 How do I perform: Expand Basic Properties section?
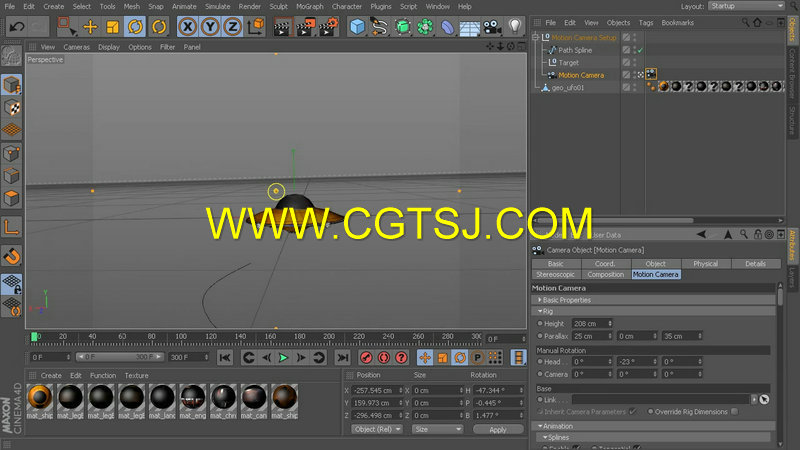[540, 300]
